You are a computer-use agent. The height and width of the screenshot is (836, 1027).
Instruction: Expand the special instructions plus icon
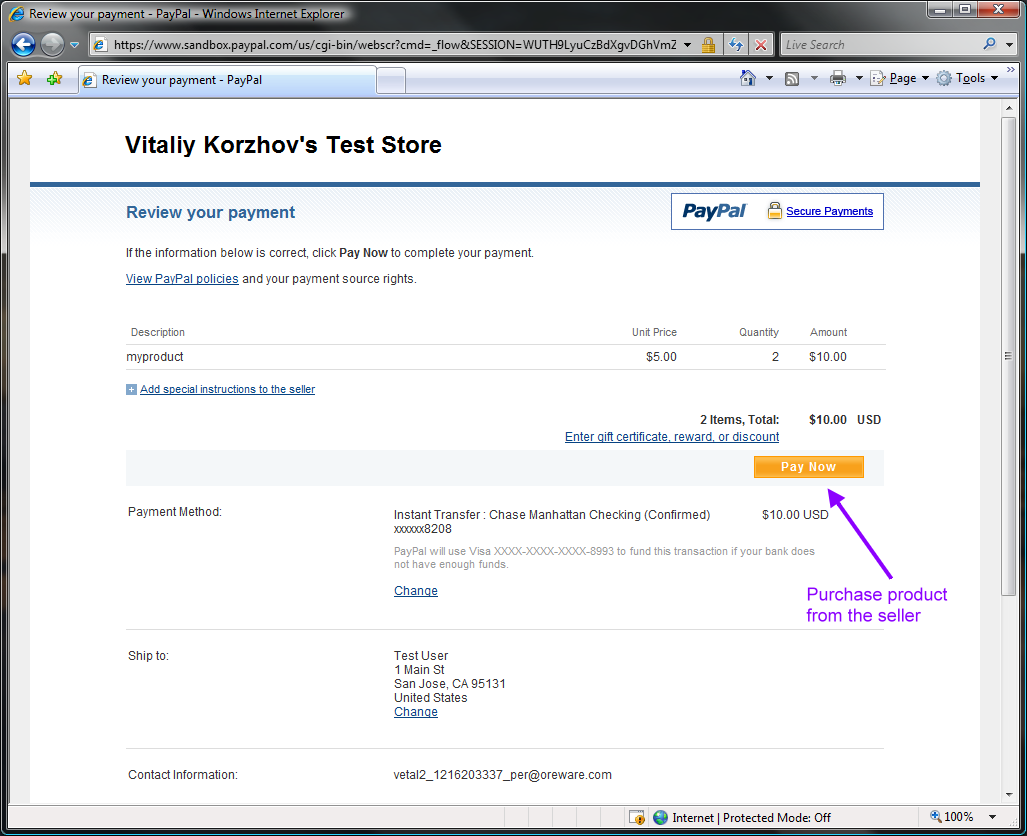point(131,389)
